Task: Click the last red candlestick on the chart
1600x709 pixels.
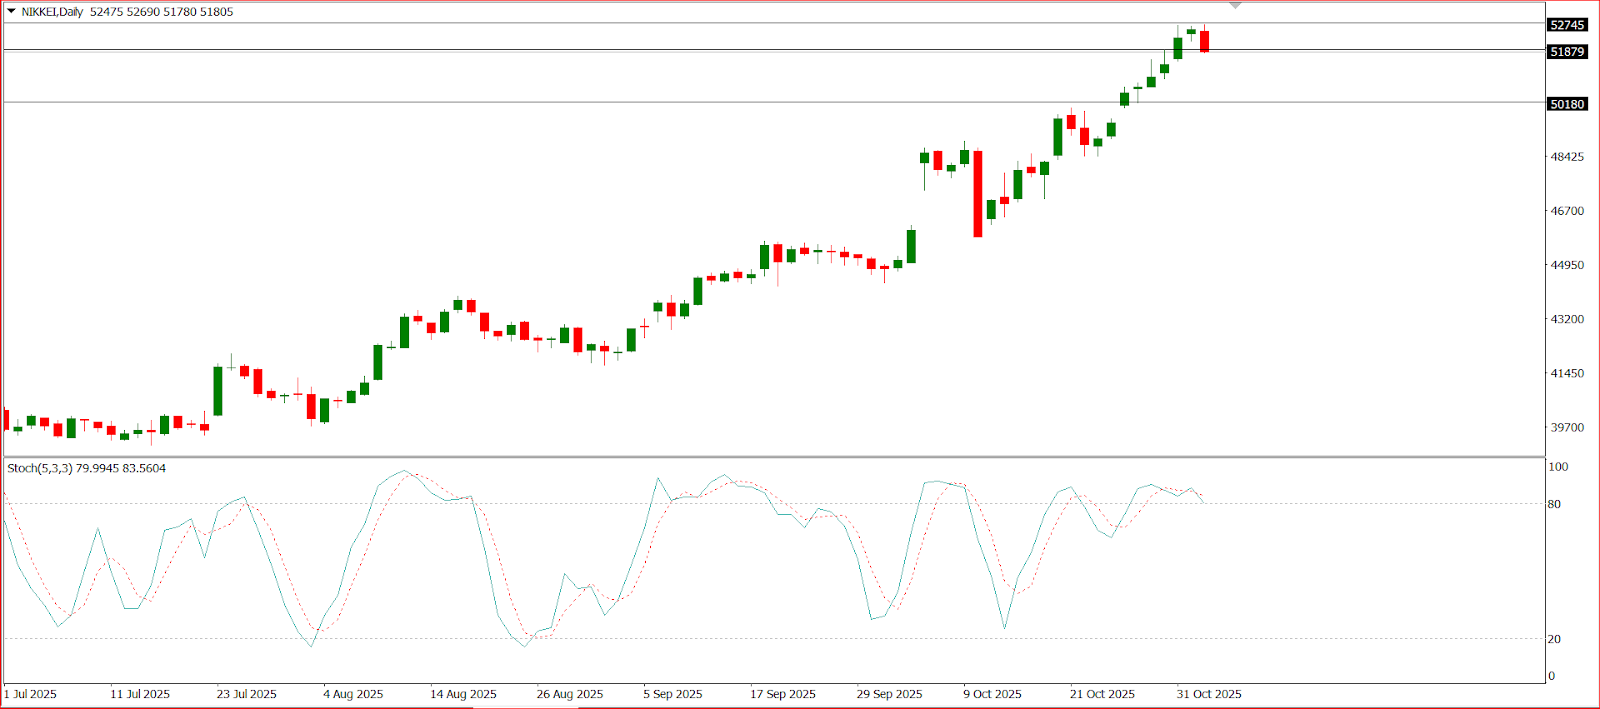Action: point(1205,41)
